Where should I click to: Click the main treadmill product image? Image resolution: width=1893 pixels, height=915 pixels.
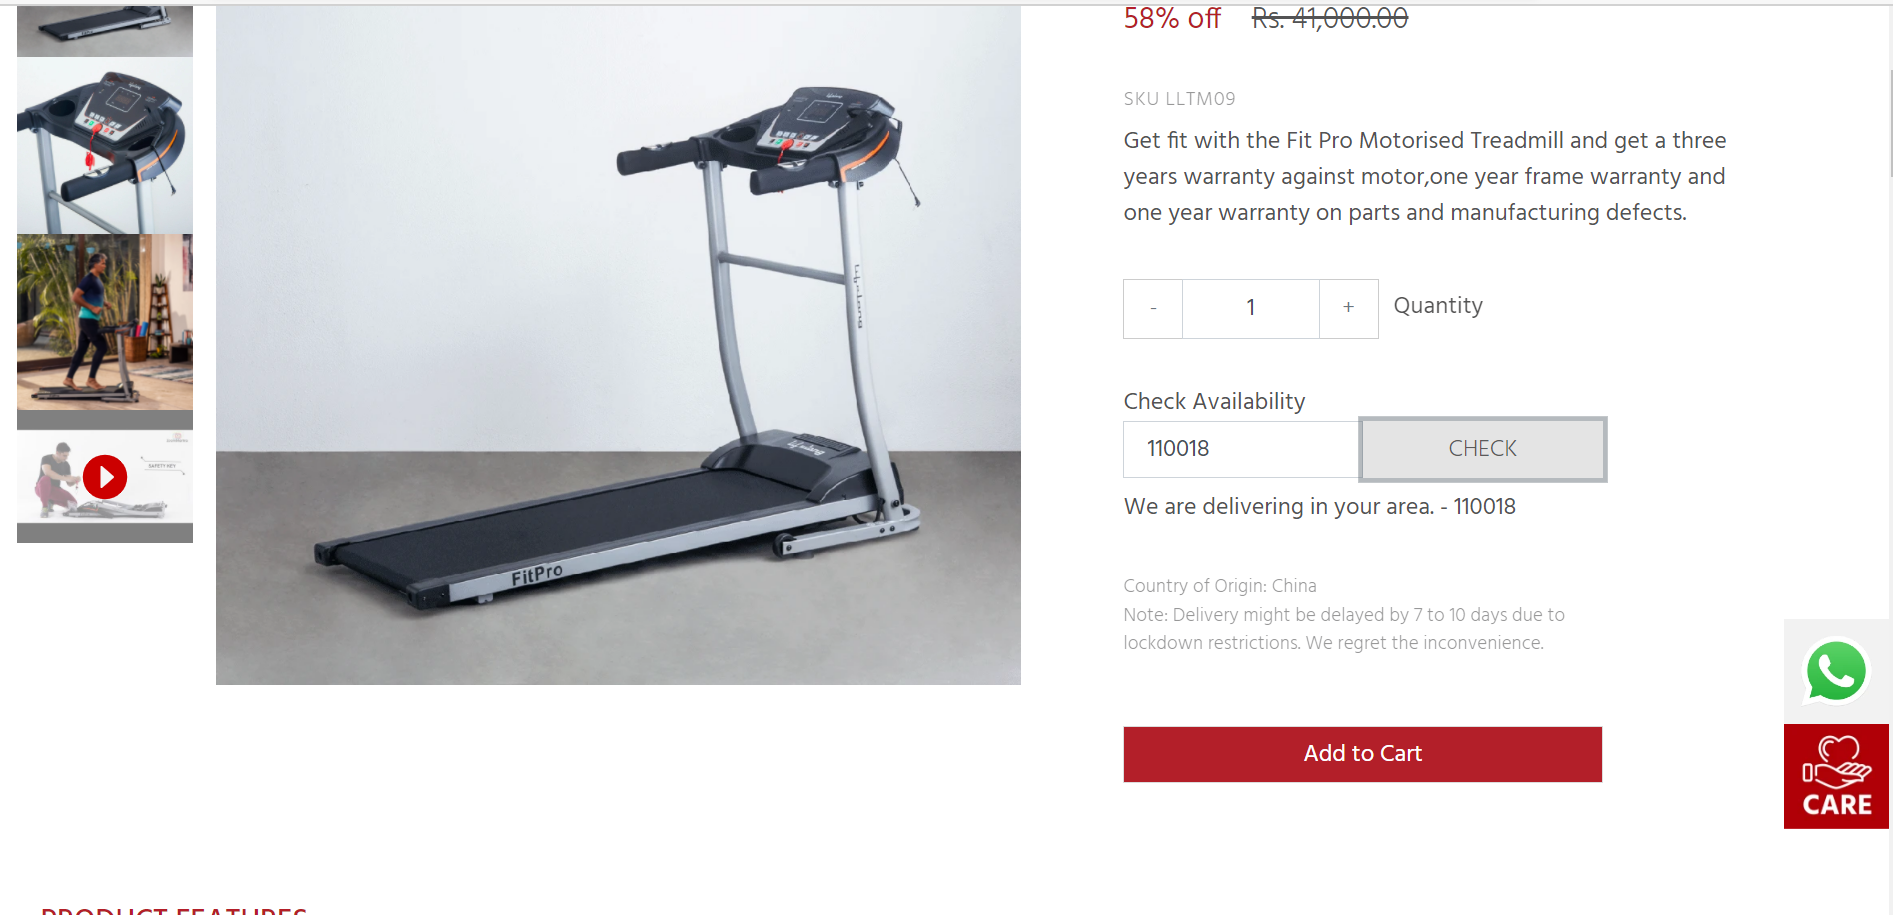pos(618,345)
